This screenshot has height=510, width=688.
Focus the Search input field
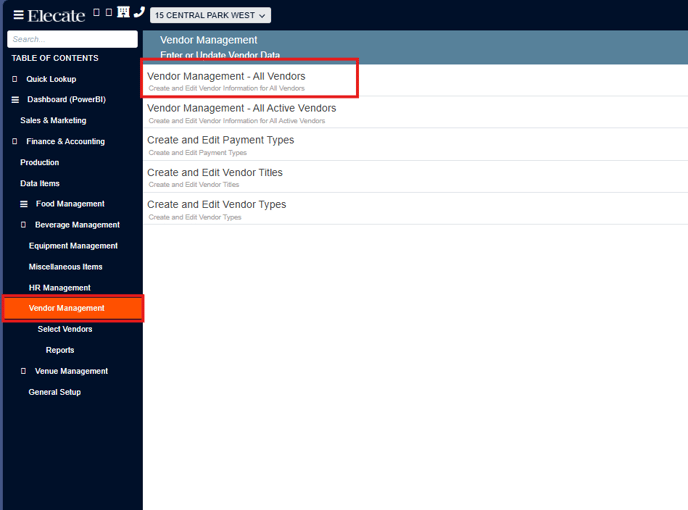[72, 39]
